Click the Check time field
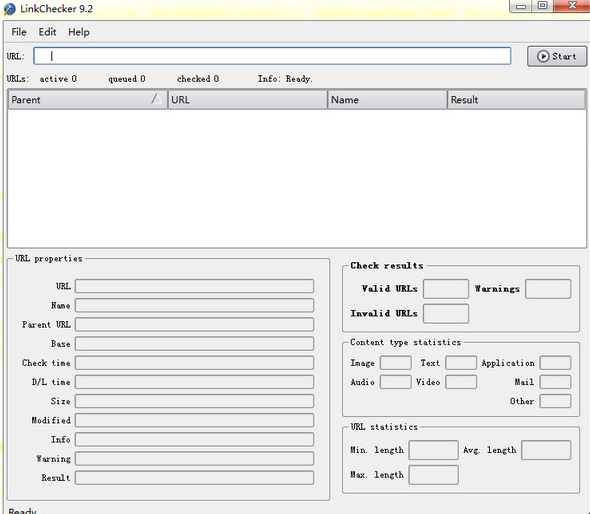The height and width of the screenshot is (514, 590). [194, 363]
